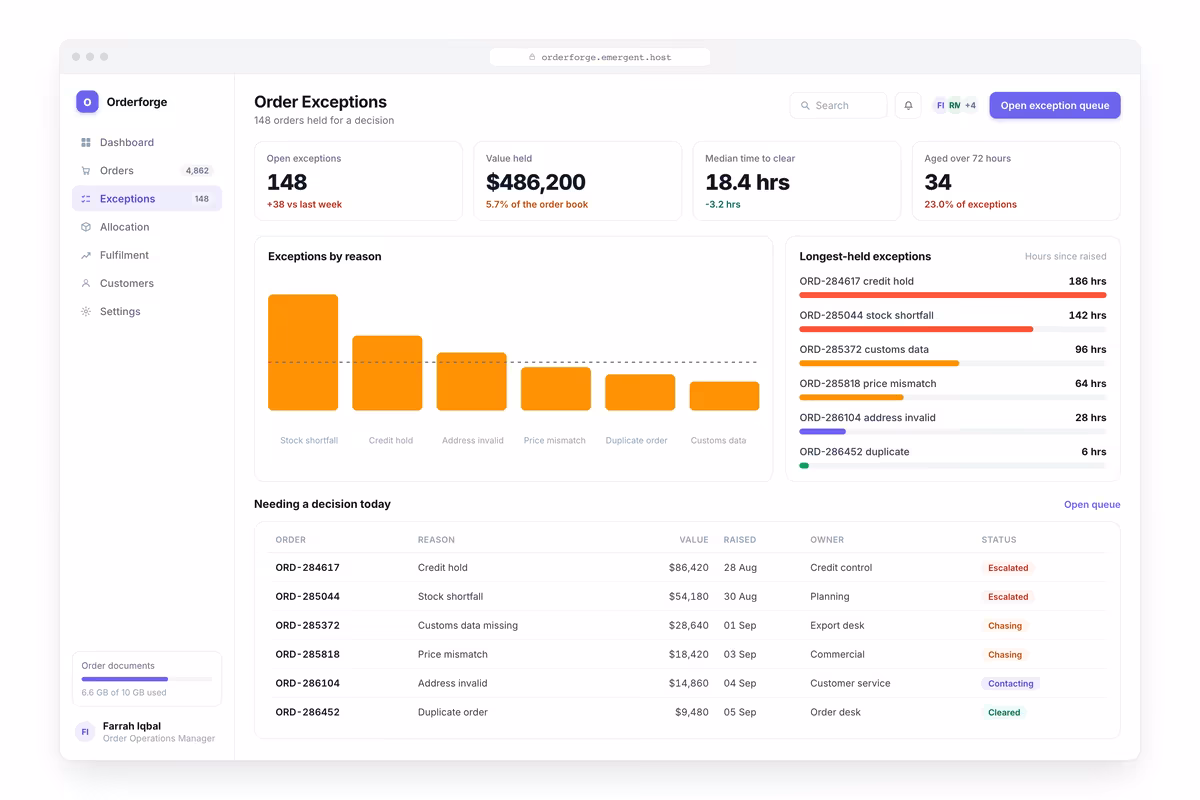Go to Orders in sidebar
Image resolution: width=1200 pixels, height=800 pixels.
pyautogui.click(x=147, y=171)
